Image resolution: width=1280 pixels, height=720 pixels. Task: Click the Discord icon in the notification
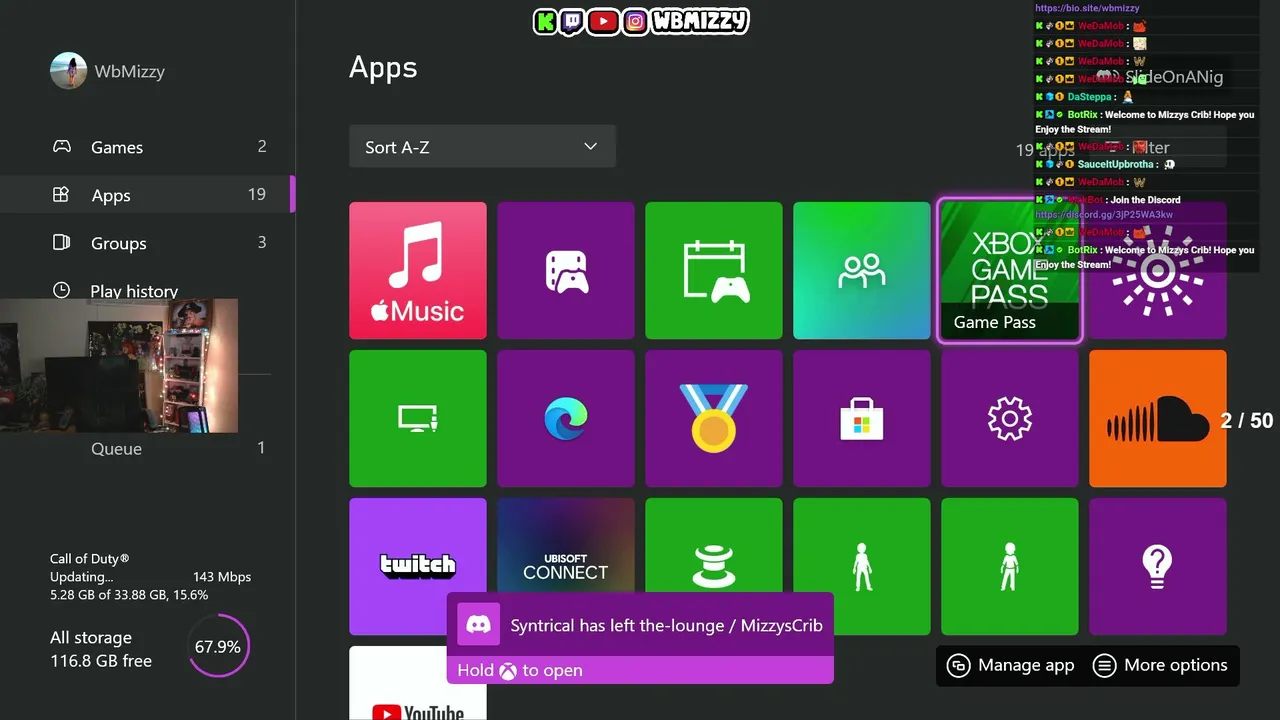tap(479, 625)
